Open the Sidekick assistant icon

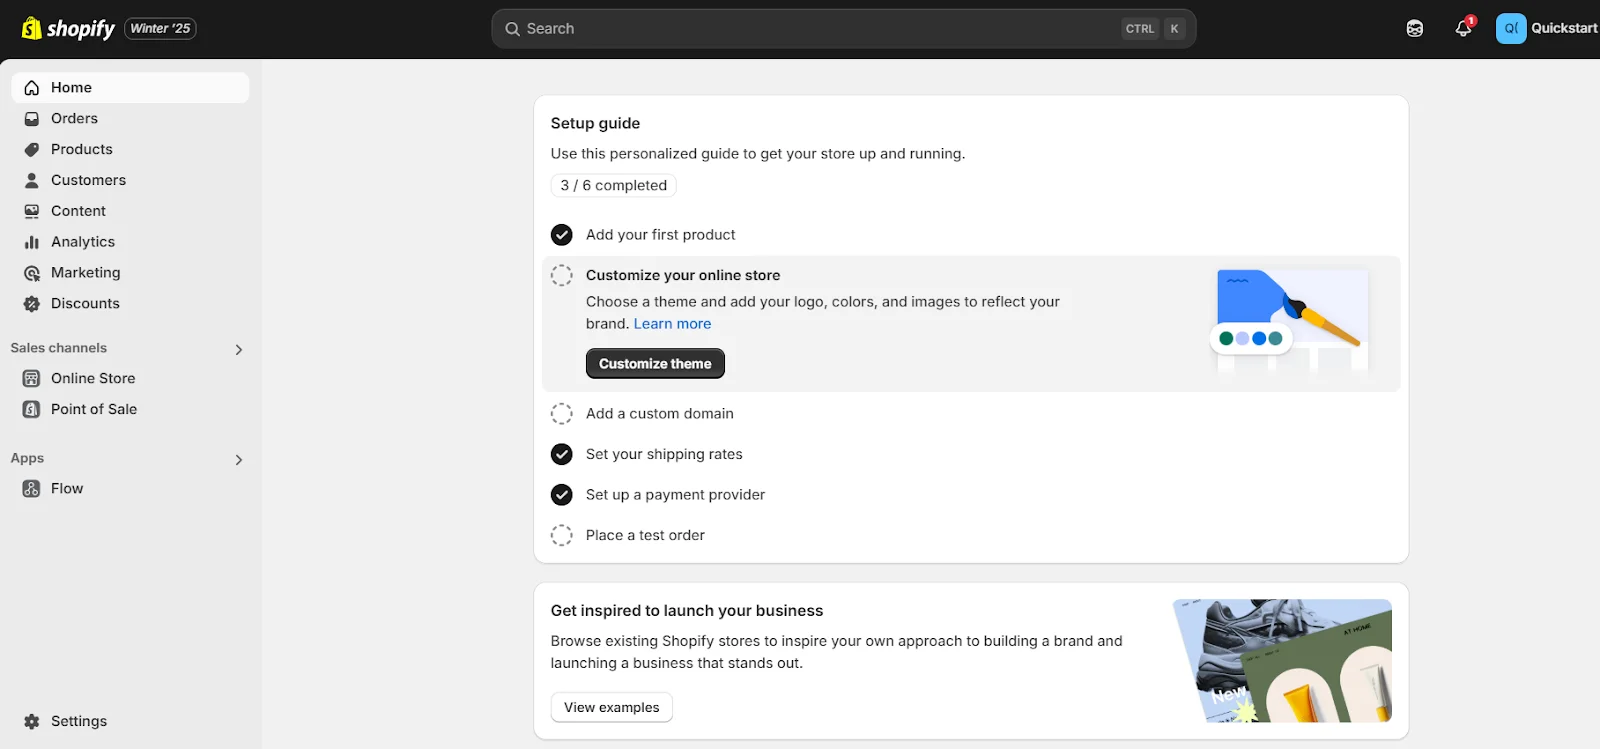(1415, 29)
